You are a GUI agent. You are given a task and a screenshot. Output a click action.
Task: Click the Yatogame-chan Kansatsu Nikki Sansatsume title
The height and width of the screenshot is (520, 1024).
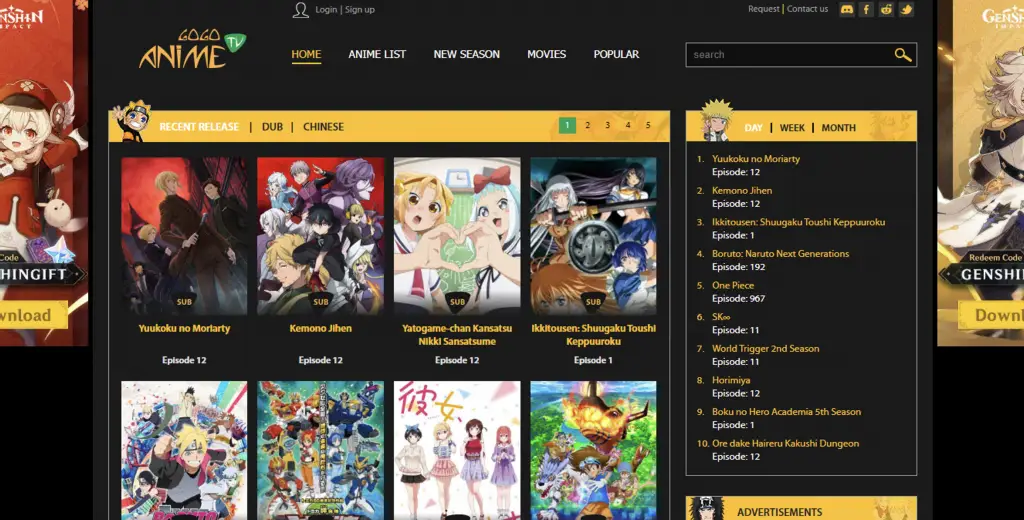pos(457,335)
